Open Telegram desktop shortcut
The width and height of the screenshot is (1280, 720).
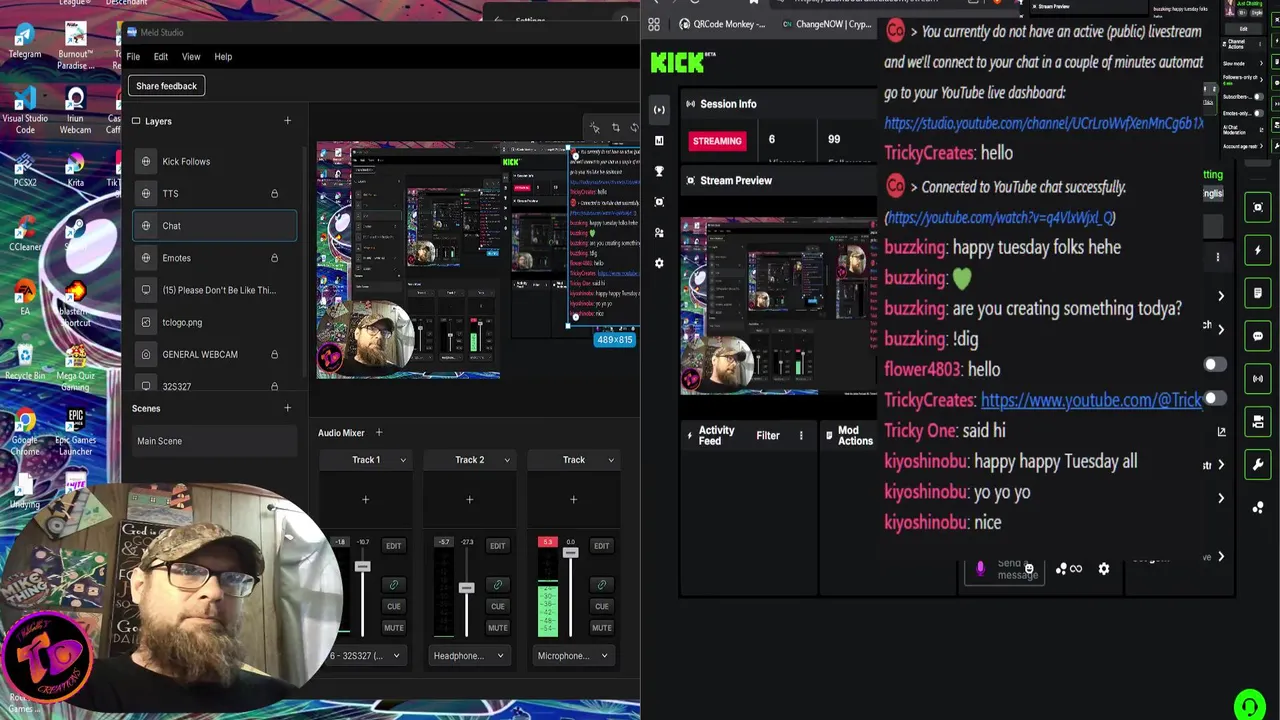tap(25, 40)
